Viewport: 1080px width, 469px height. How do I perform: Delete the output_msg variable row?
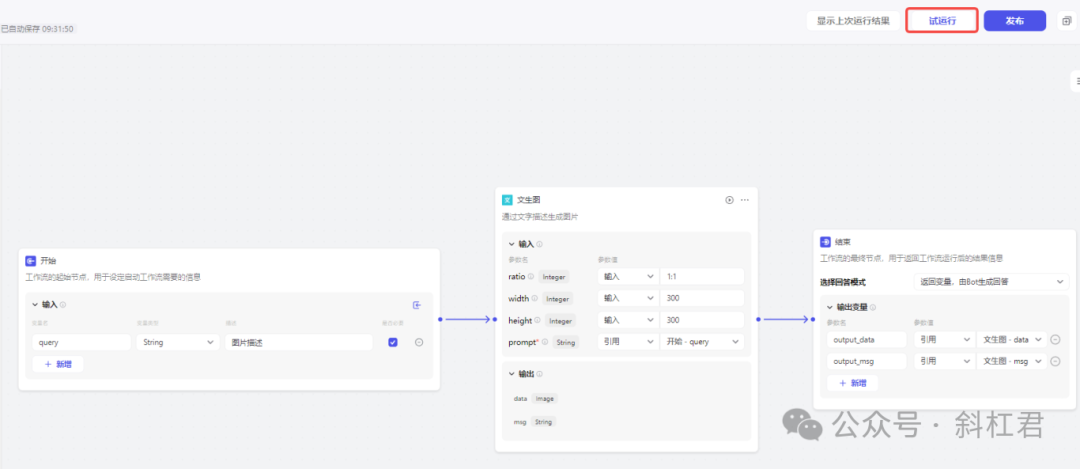coord(1055,361)
